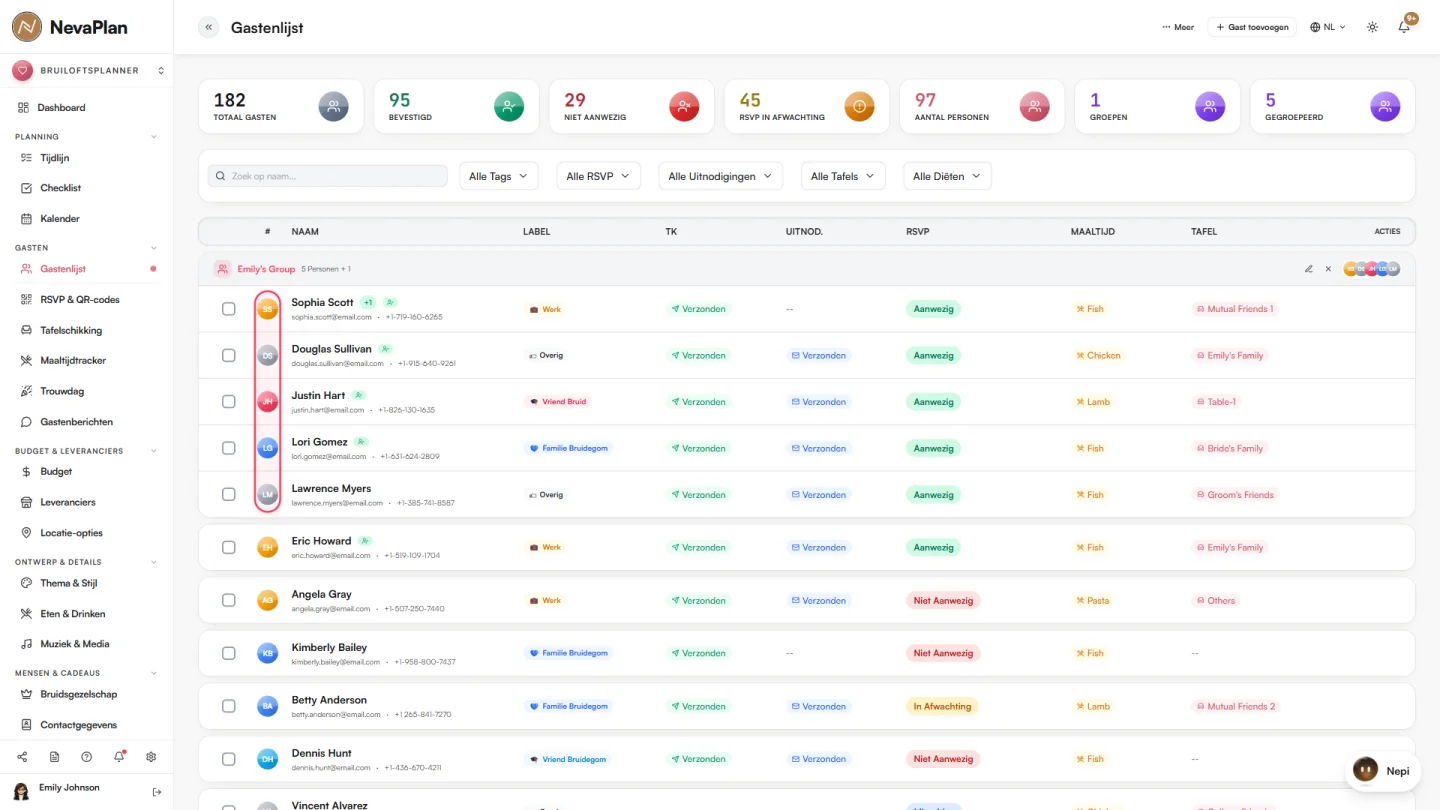Edit Emily's Group with pencil icon
The width and height of the screenshot is (1440, 810).
point(1309,269)
